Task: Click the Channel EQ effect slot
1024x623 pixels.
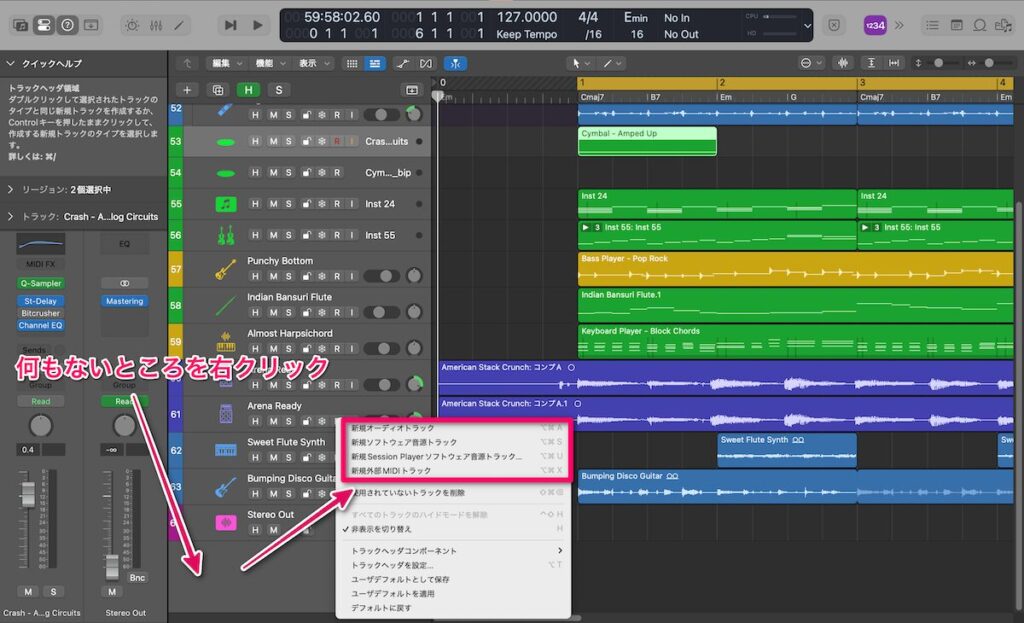Action: 40,325
